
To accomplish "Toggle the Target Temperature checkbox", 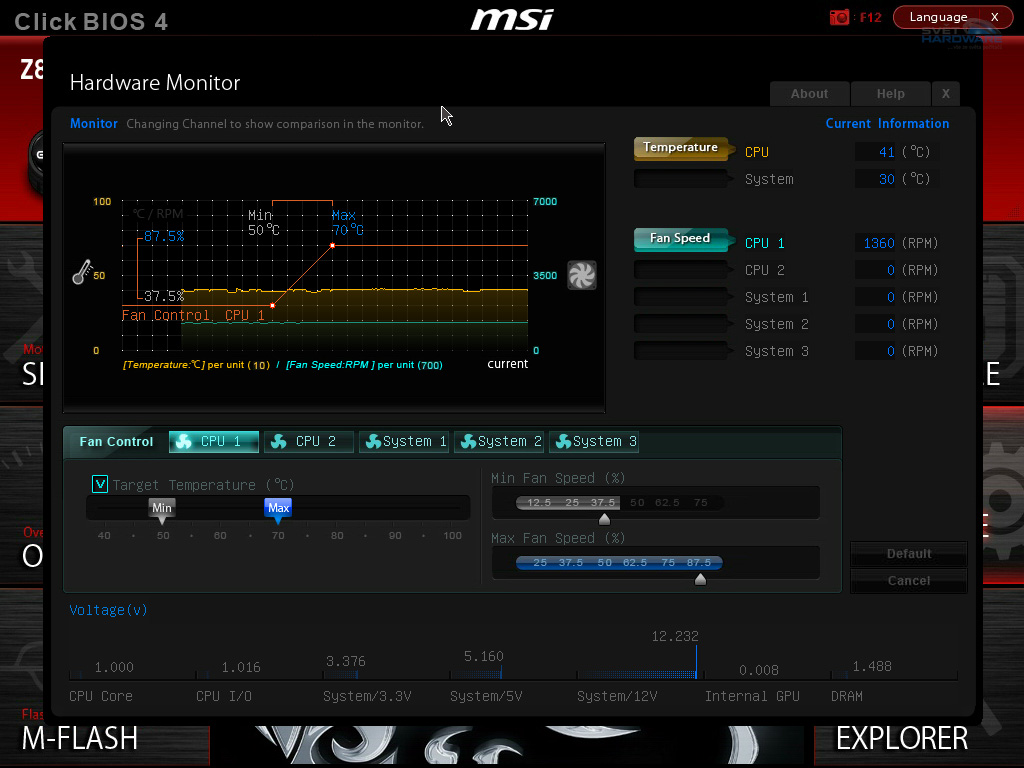I will 99,483.
